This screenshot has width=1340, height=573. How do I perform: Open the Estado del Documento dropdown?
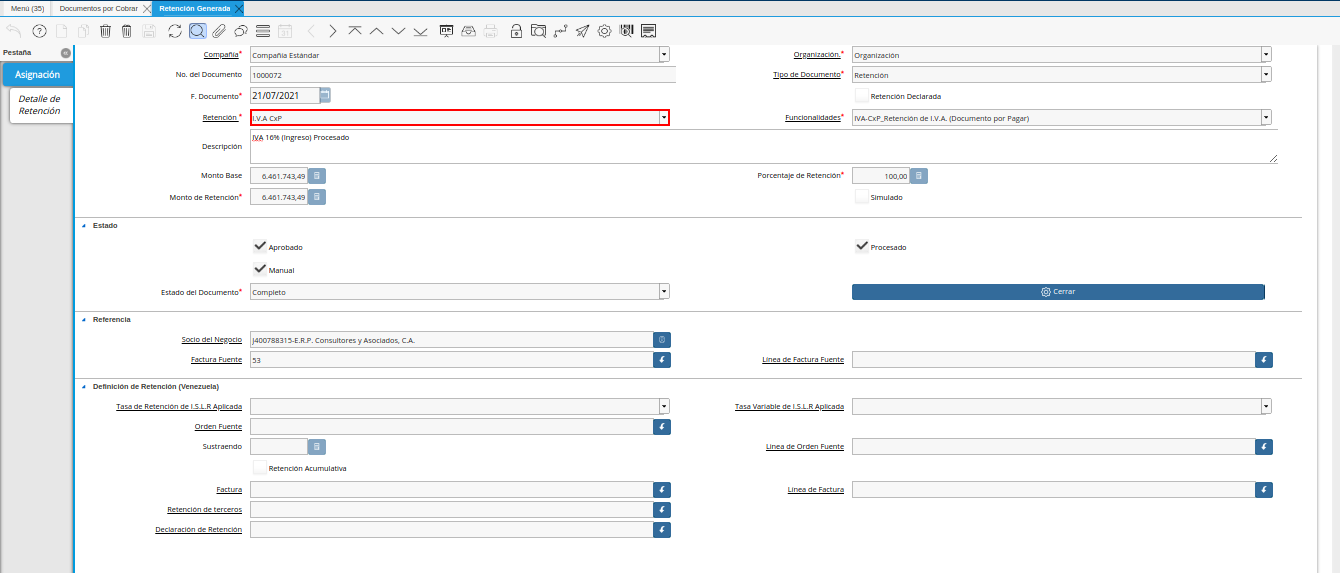(664, 292)
